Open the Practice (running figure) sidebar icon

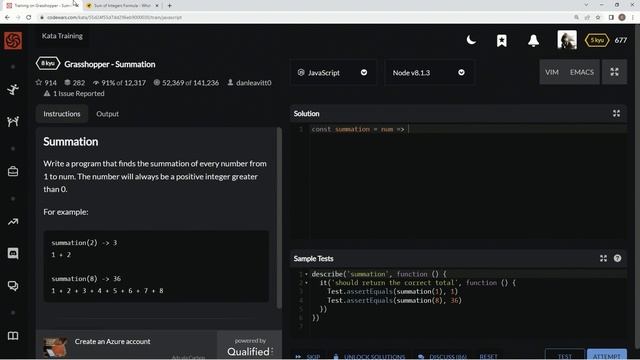[13, 89]
